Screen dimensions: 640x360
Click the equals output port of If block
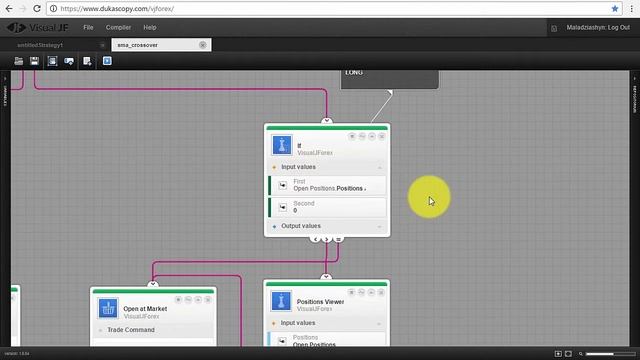tap(338, 239)
